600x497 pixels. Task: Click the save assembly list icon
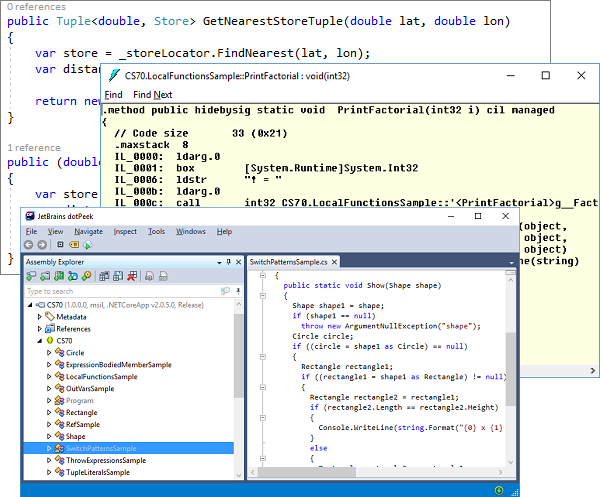coord(118,276)
